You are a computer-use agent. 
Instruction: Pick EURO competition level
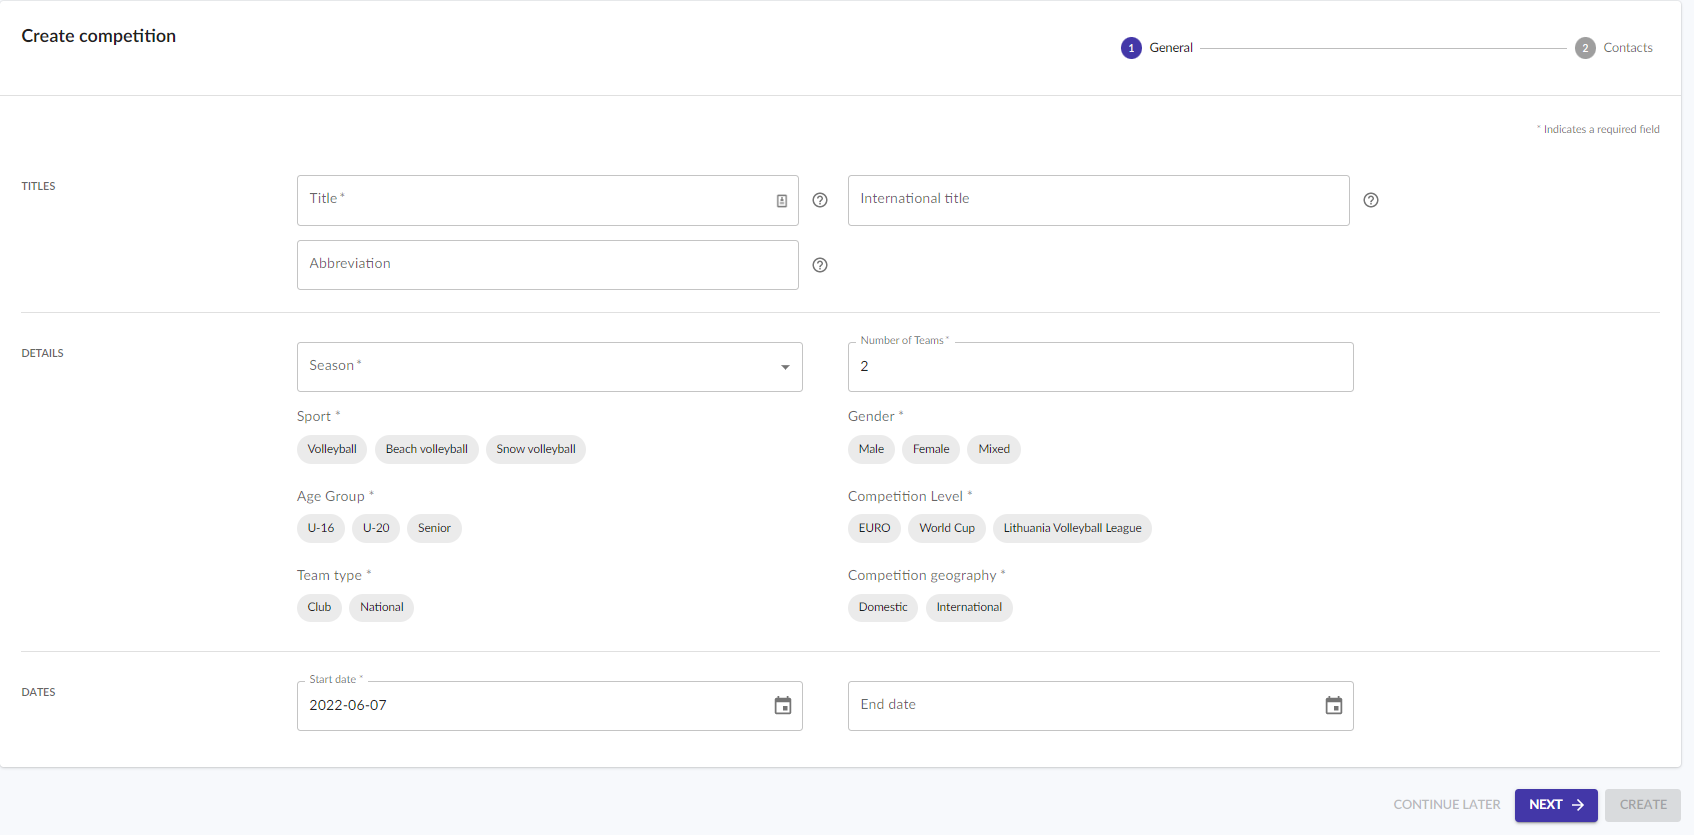pos(874,528)
